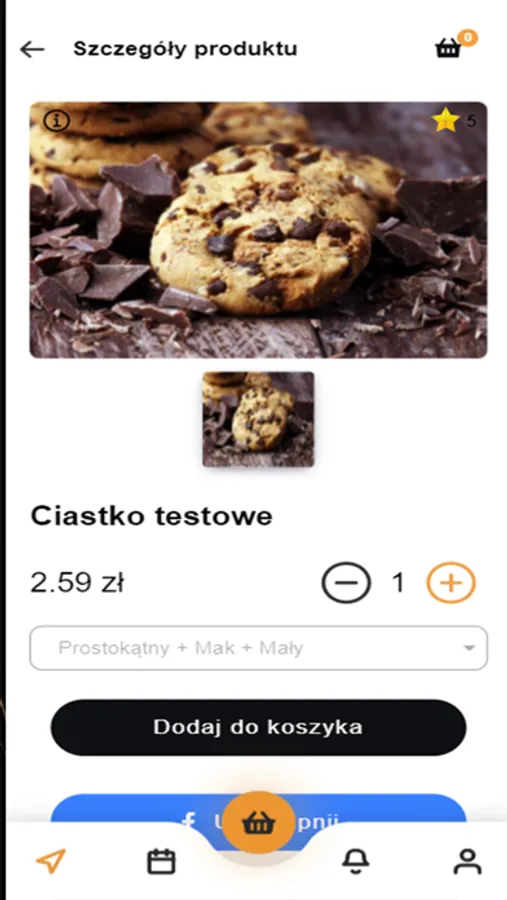Open the cart basket icon in header

(x=448, y=49)
